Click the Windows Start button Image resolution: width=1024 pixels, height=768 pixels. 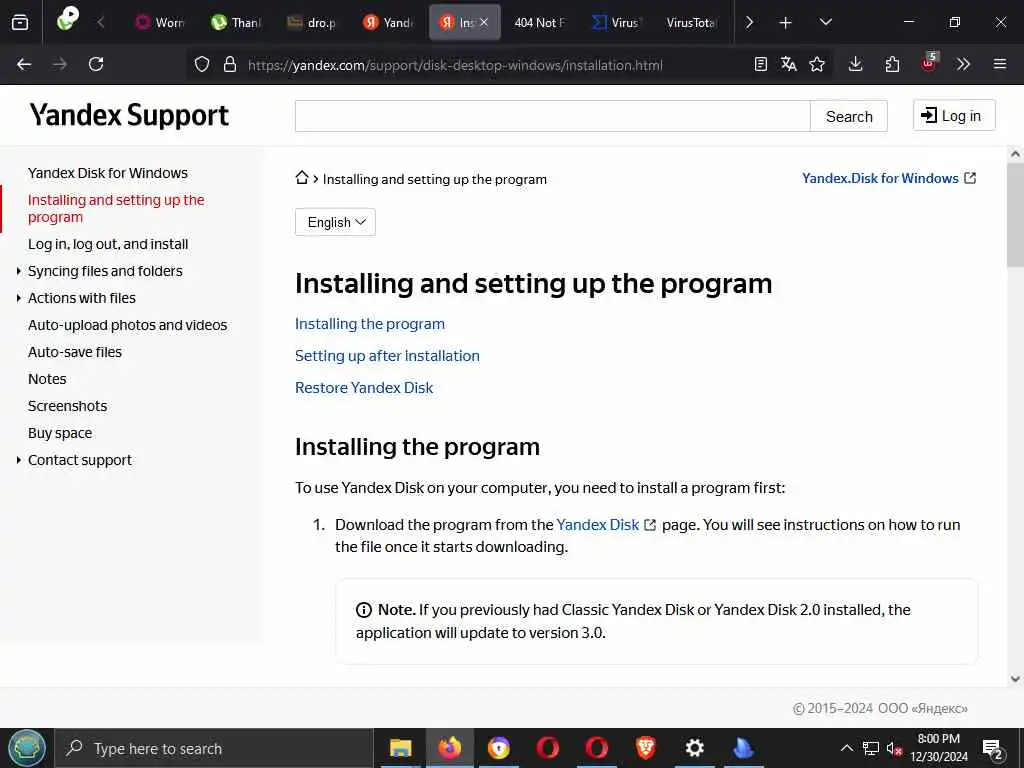[x=27, y=748]
